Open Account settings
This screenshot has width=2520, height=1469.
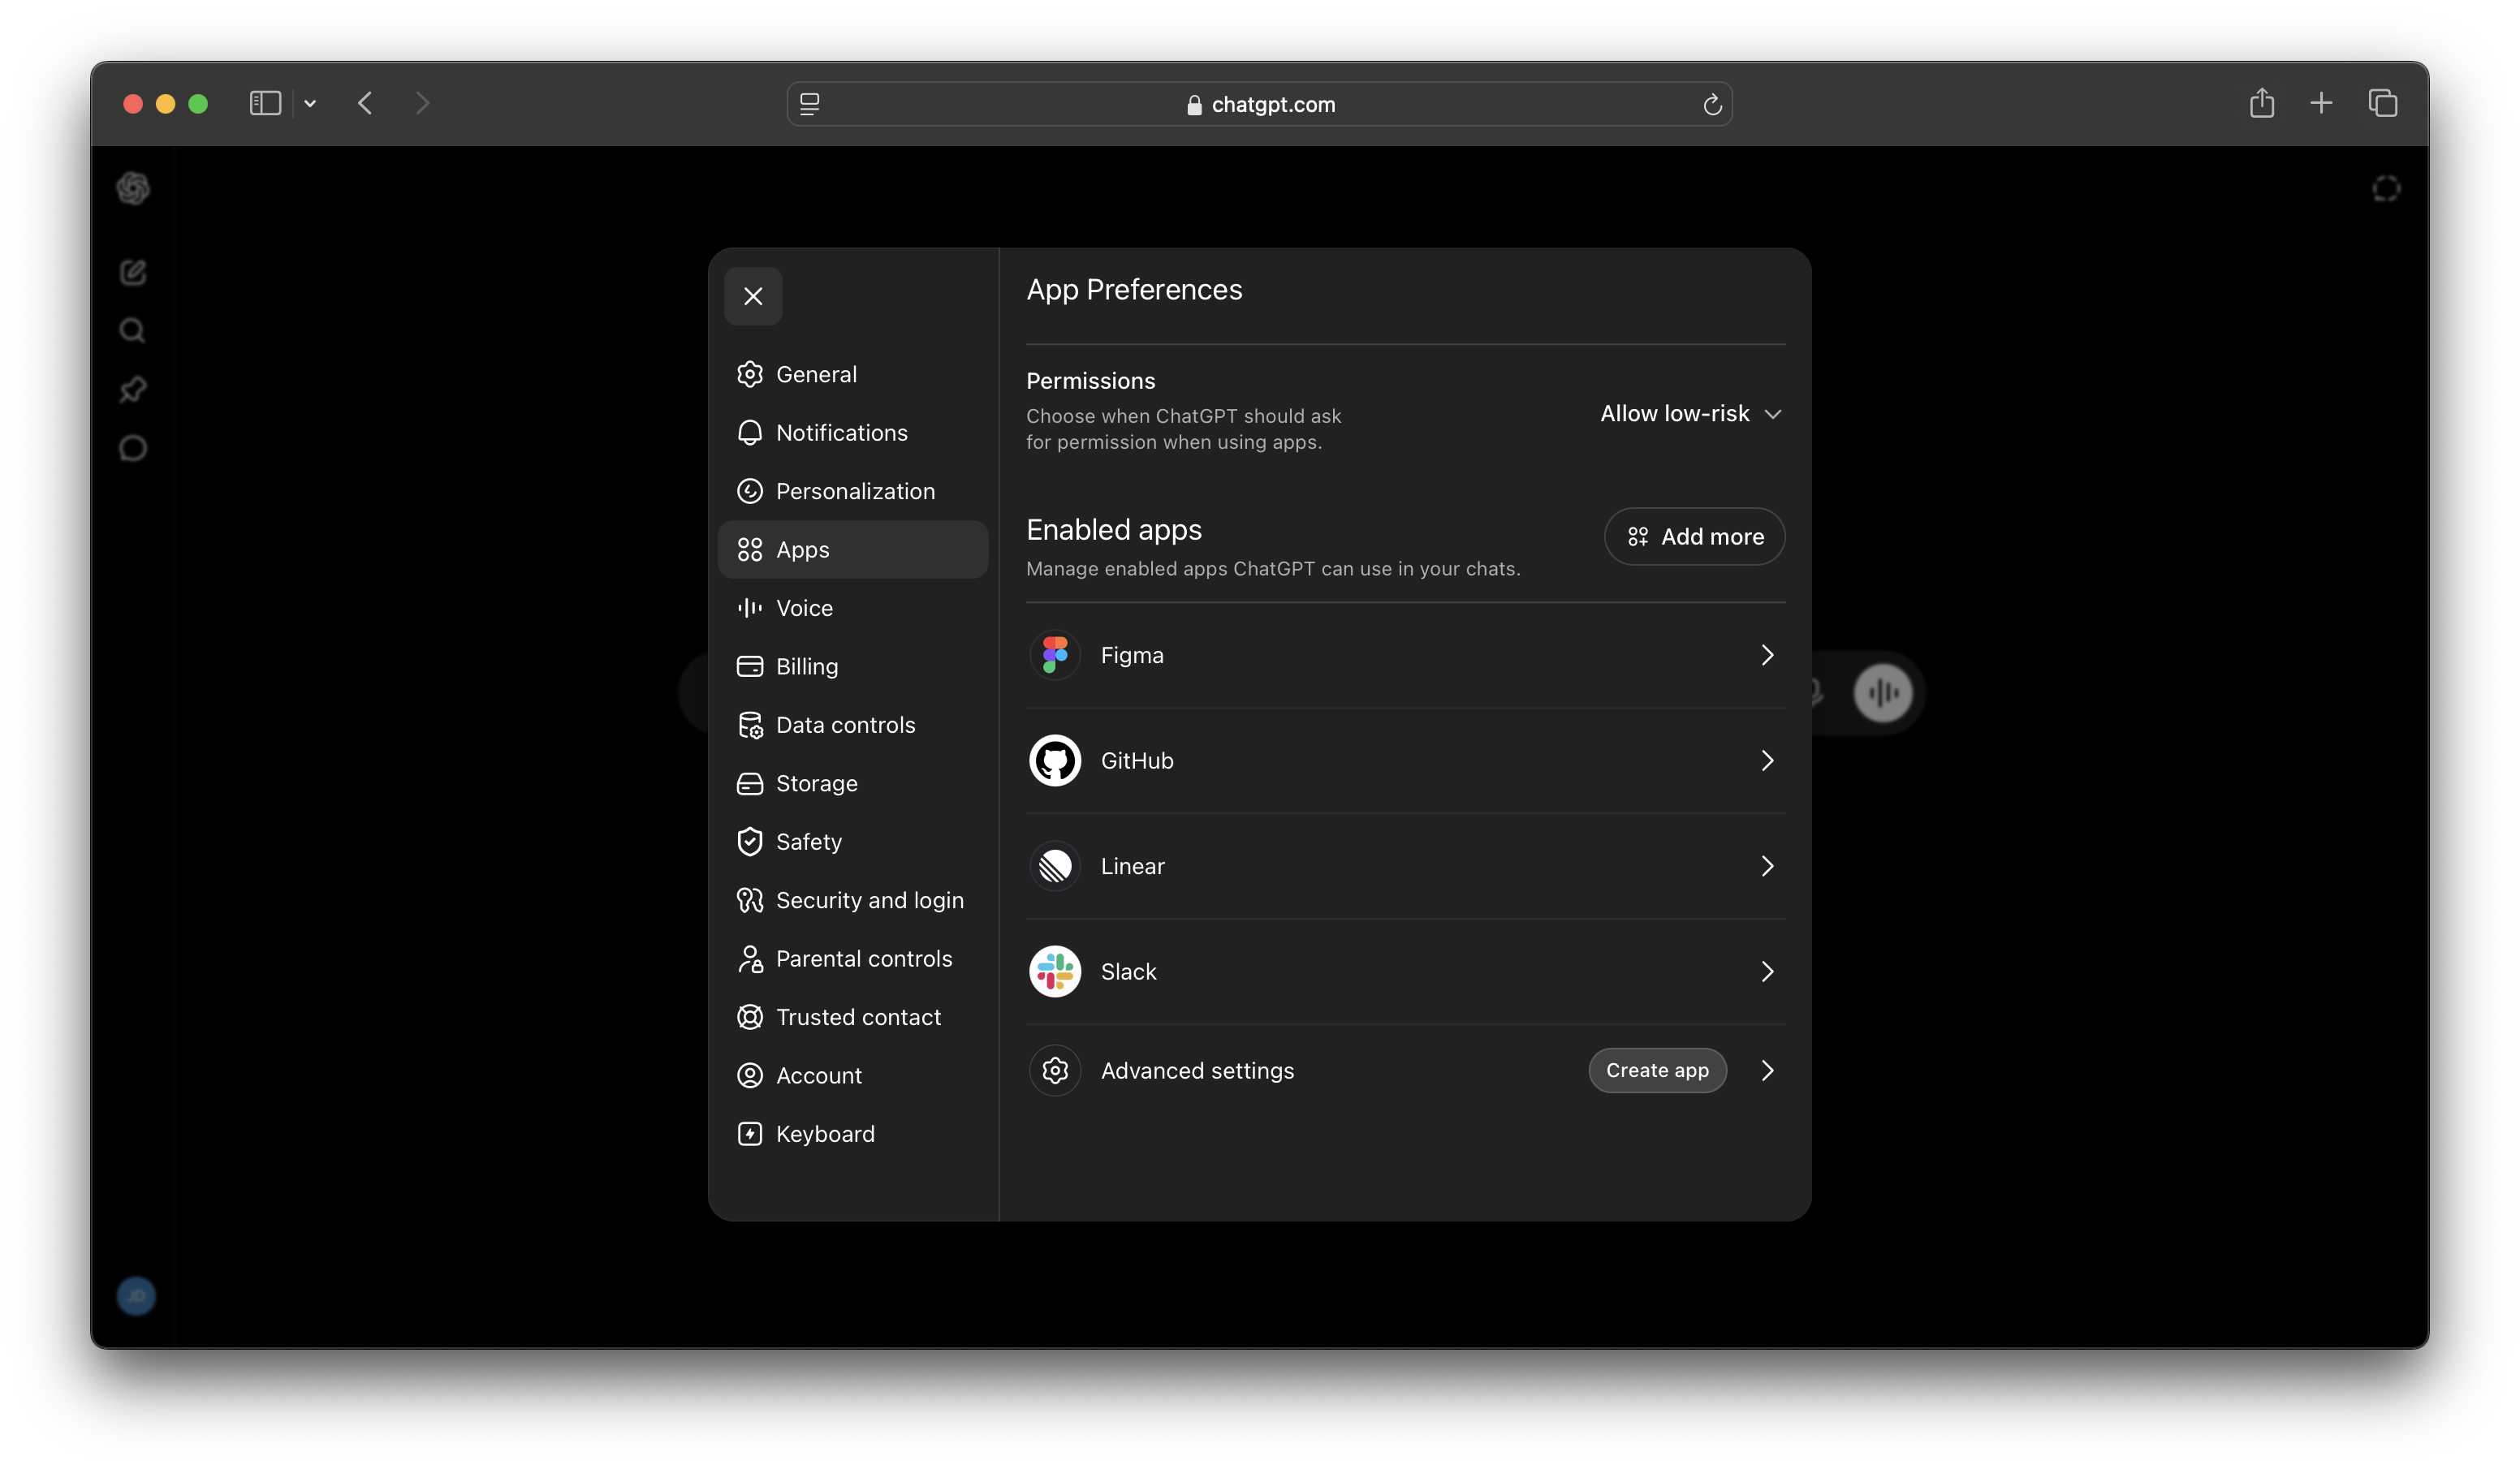(853, 1075)
